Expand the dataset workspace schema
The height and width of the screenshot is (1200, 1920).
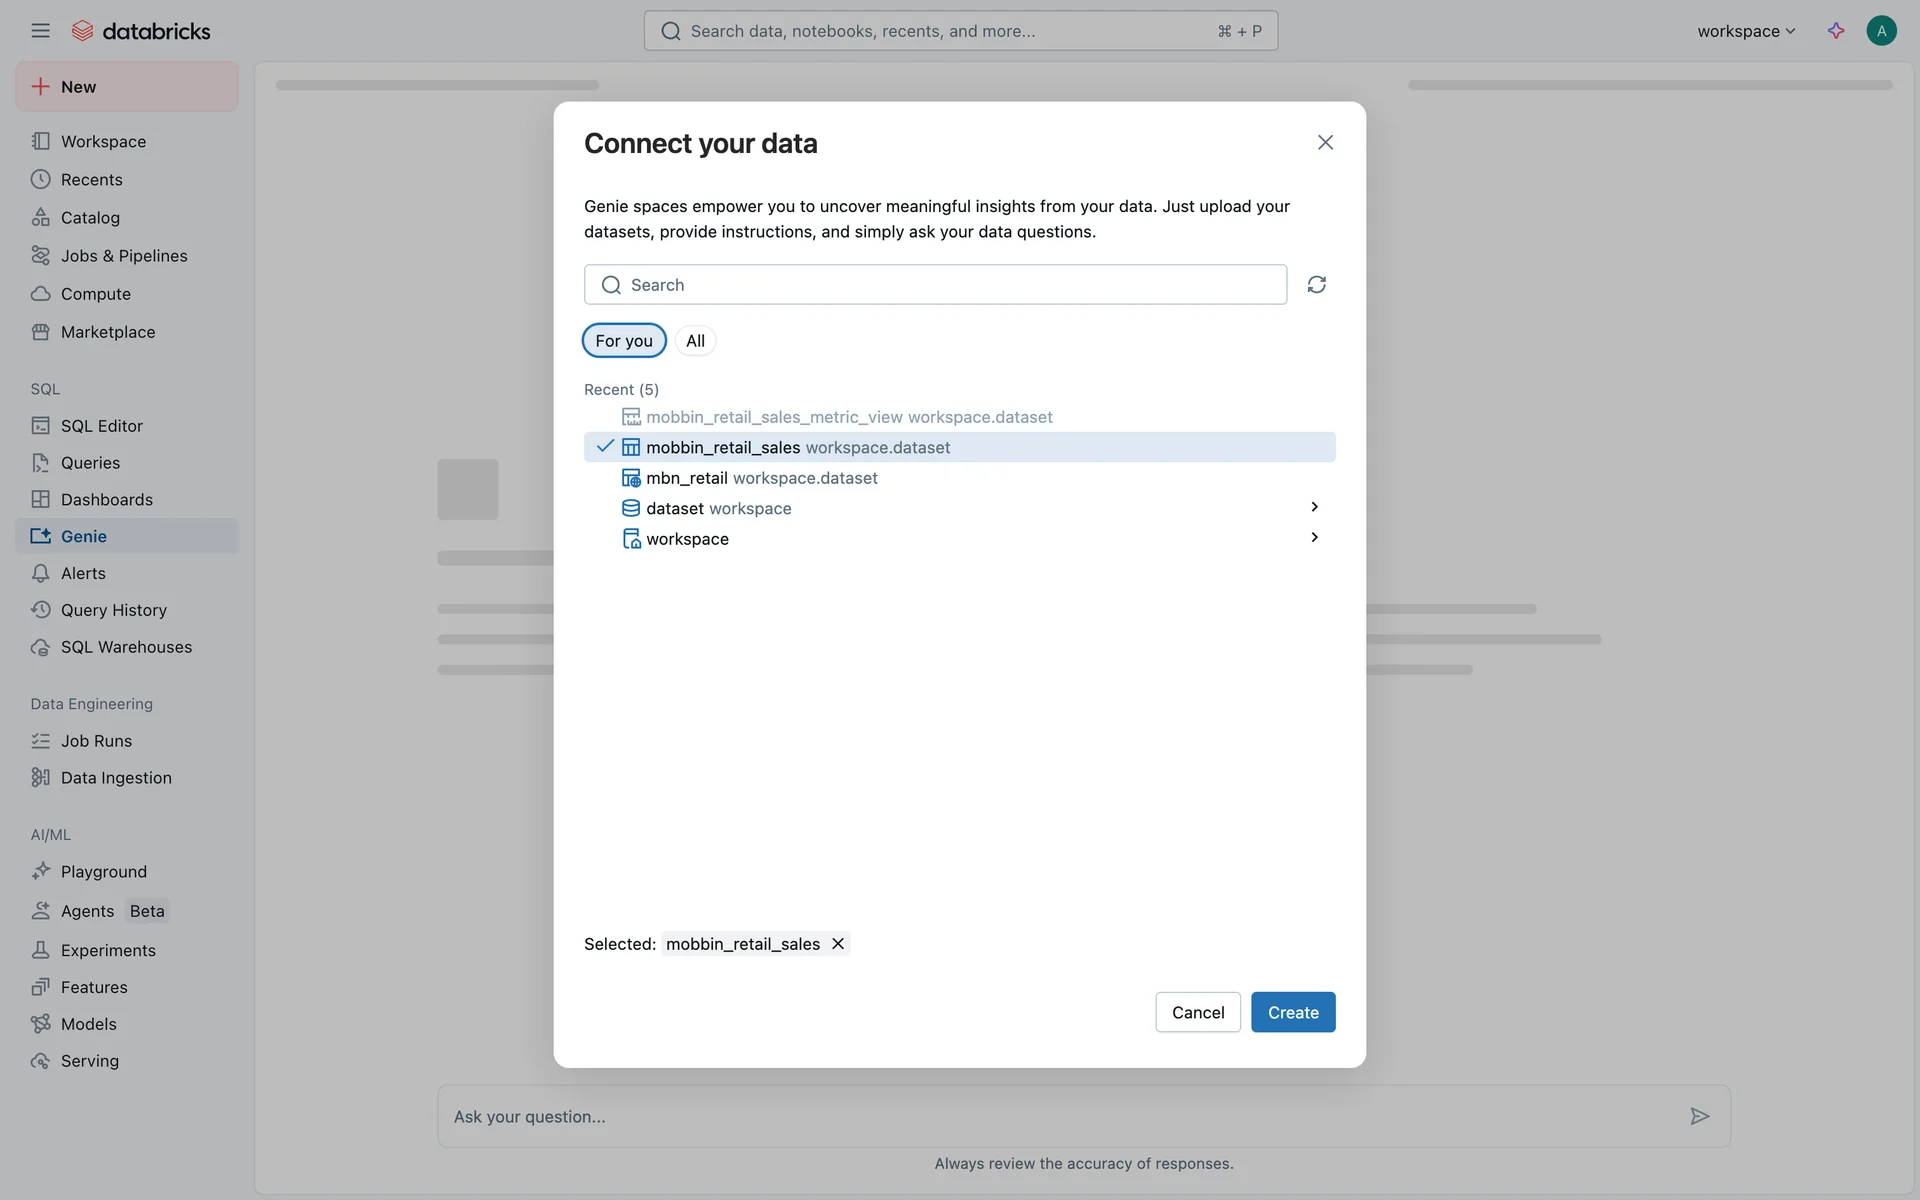1314,508
